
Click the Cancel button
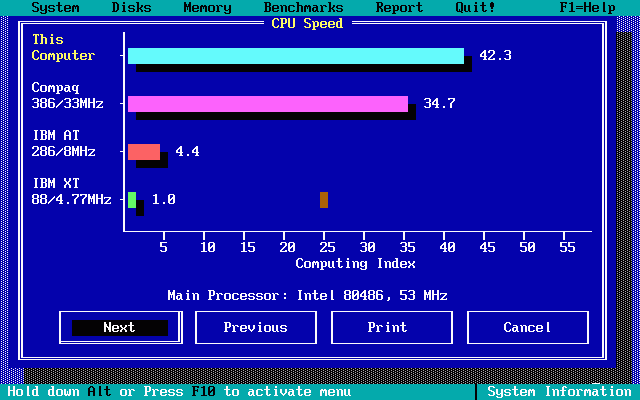point(527,327)
